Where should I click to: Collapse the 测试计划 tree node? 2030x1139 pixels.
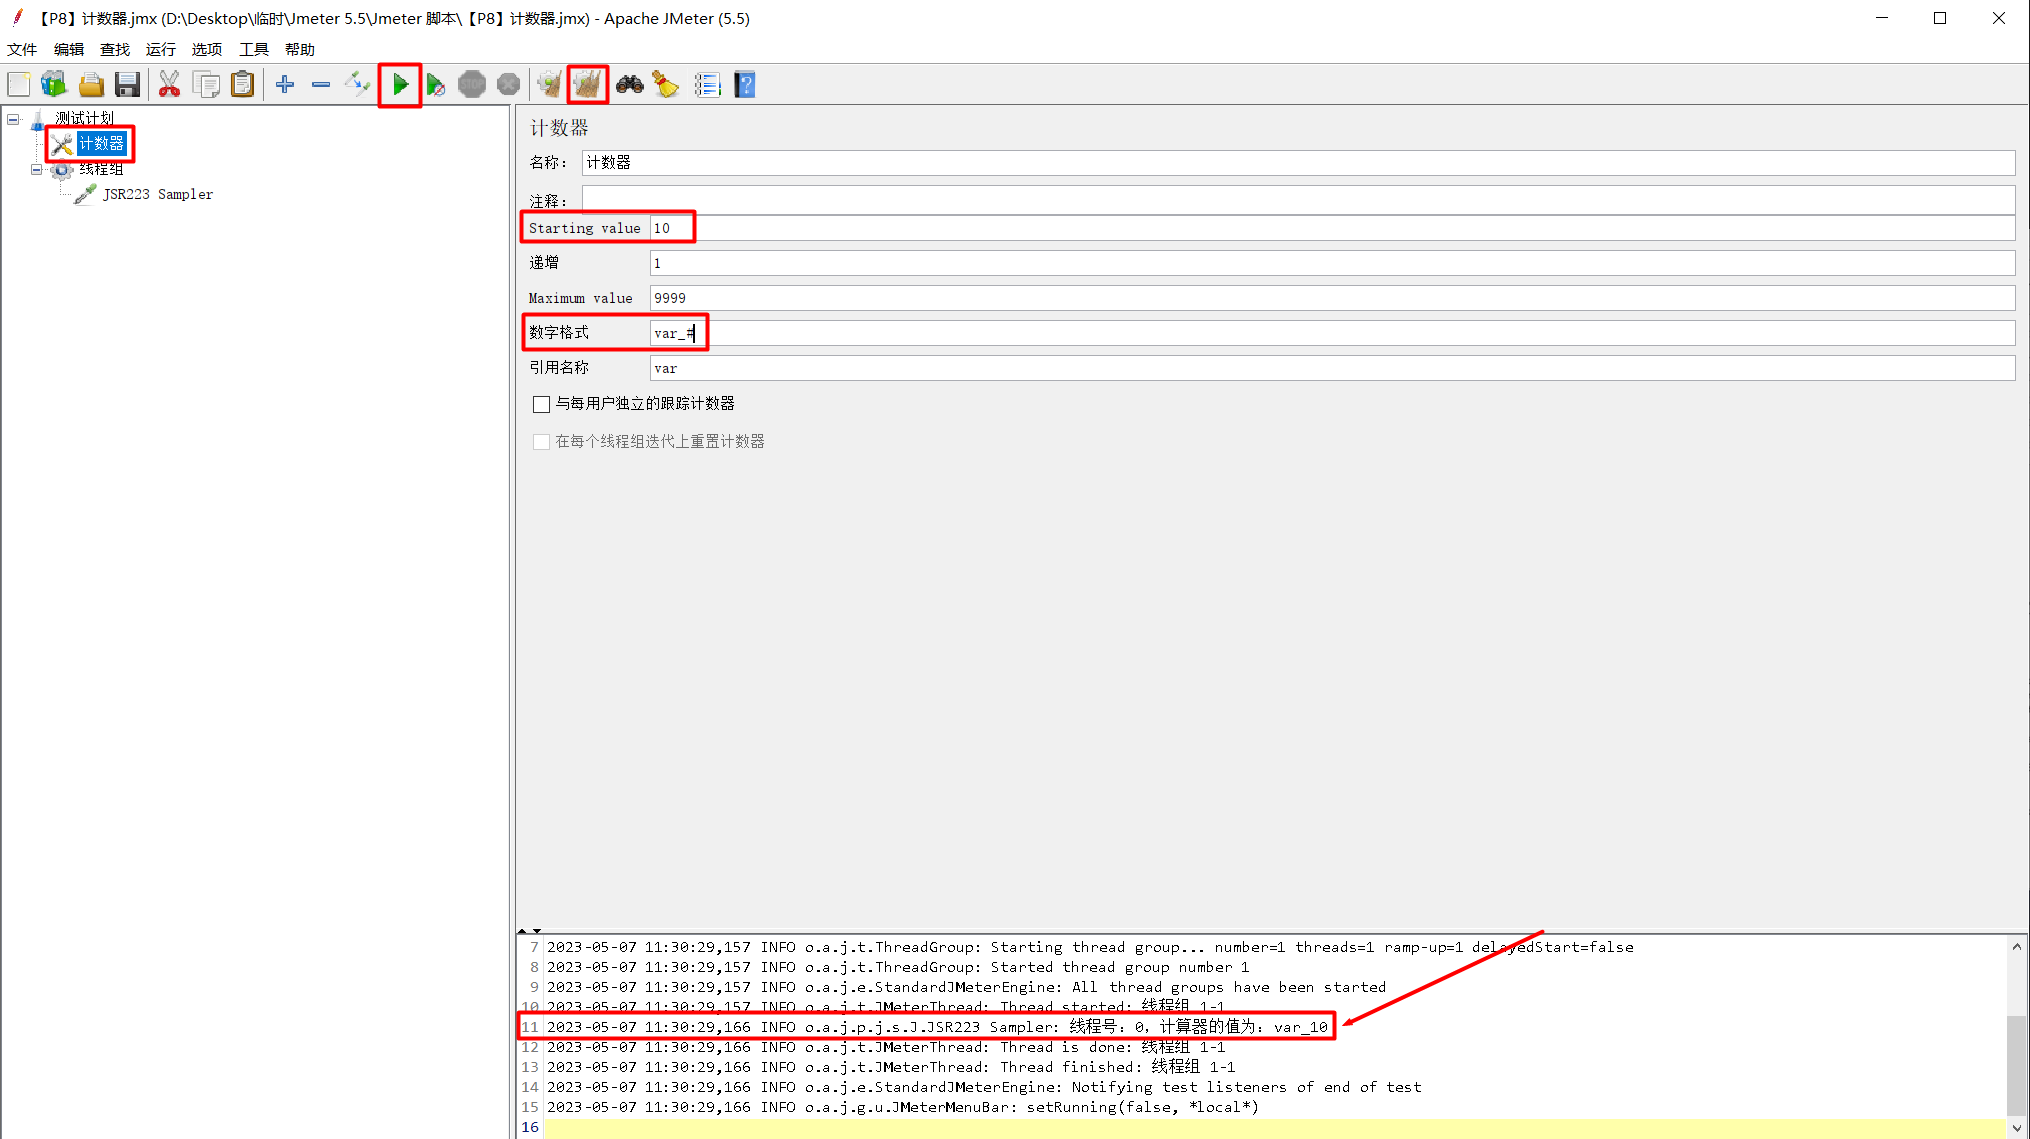14,119
